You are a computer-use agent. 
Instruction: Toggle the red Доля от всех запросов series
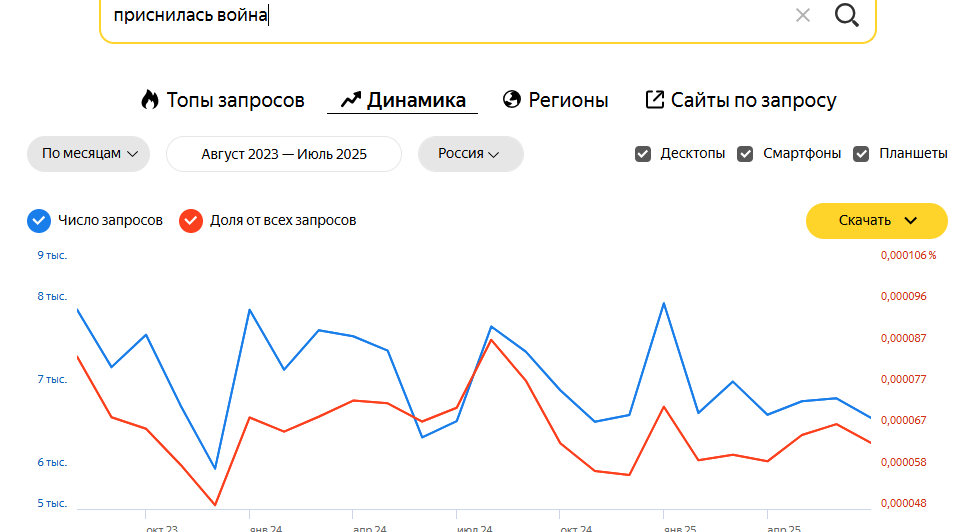(191, 221)
